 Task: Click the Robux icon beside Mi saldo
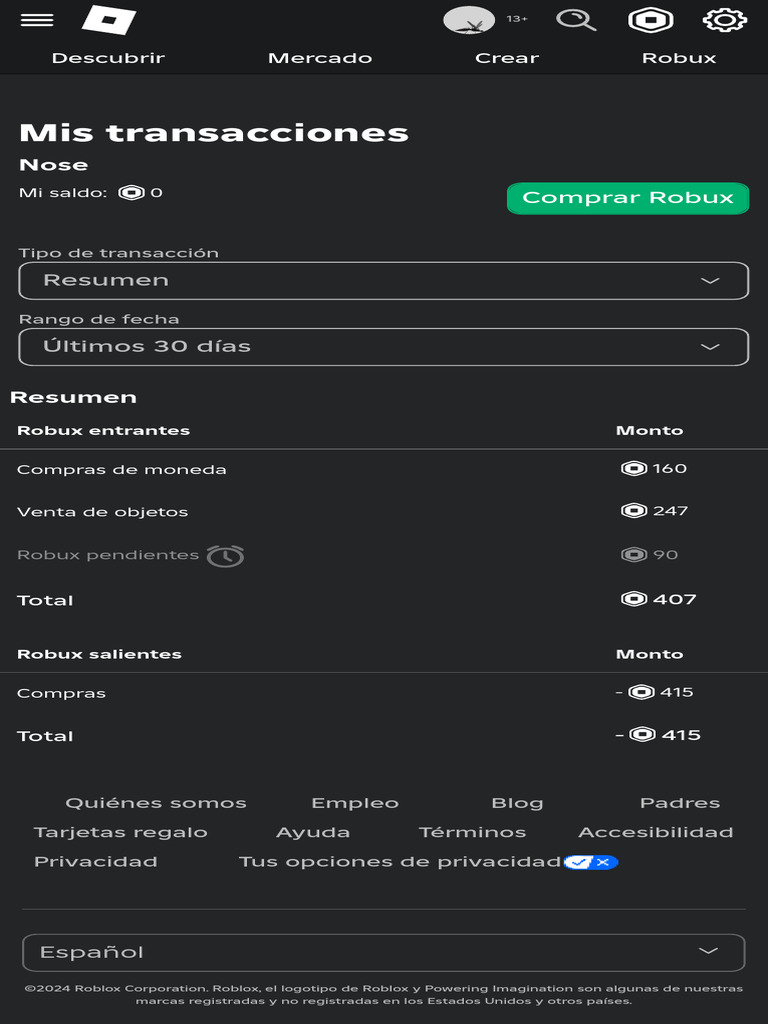pyautogui.click(x=131, y=193)
